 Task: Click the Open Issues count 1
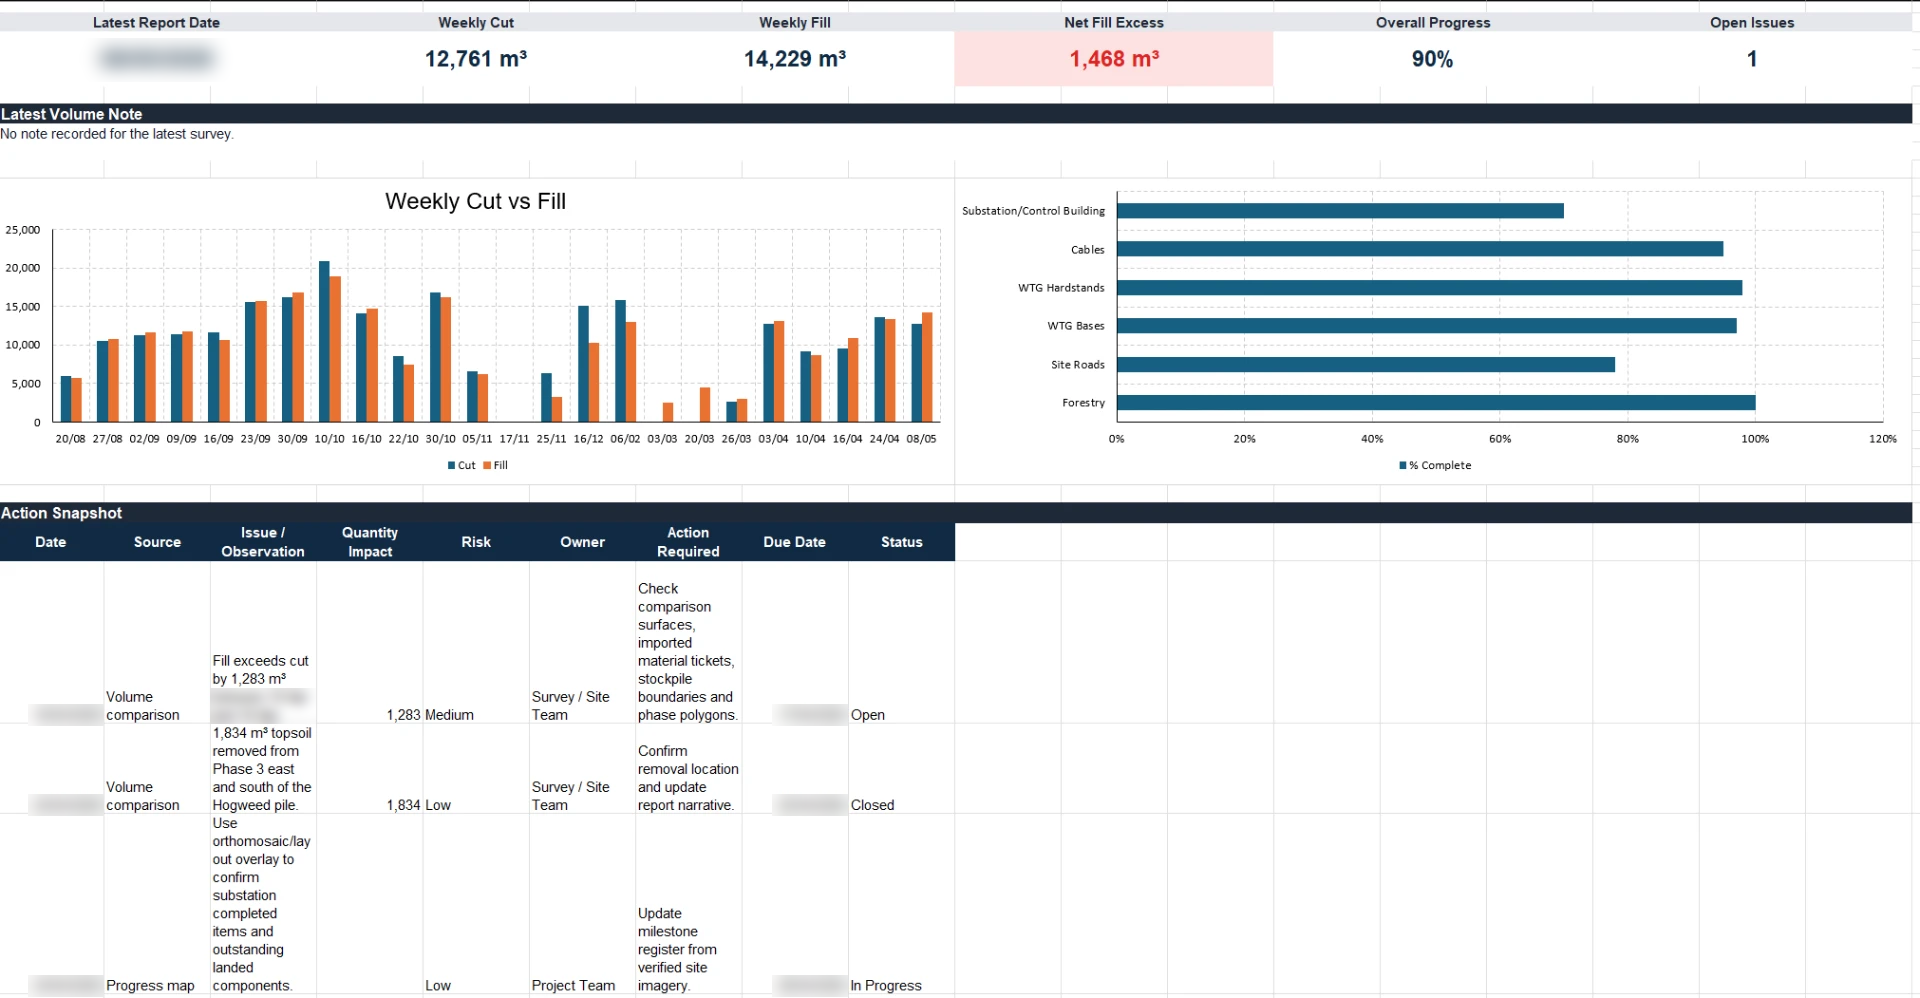click(1752, 59)
